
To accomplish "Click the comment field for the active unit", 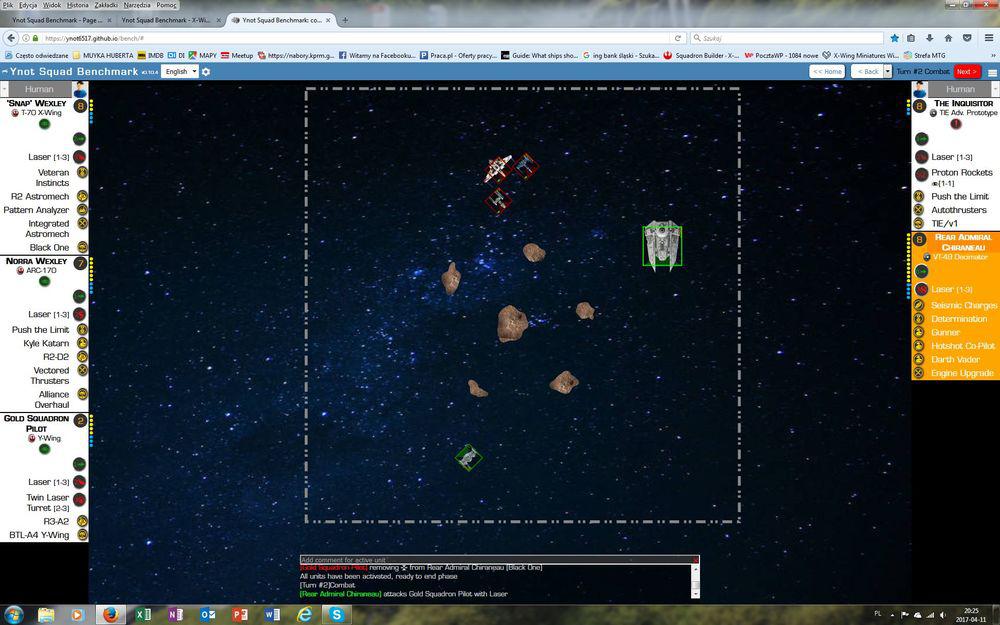I will click(495, 560).
